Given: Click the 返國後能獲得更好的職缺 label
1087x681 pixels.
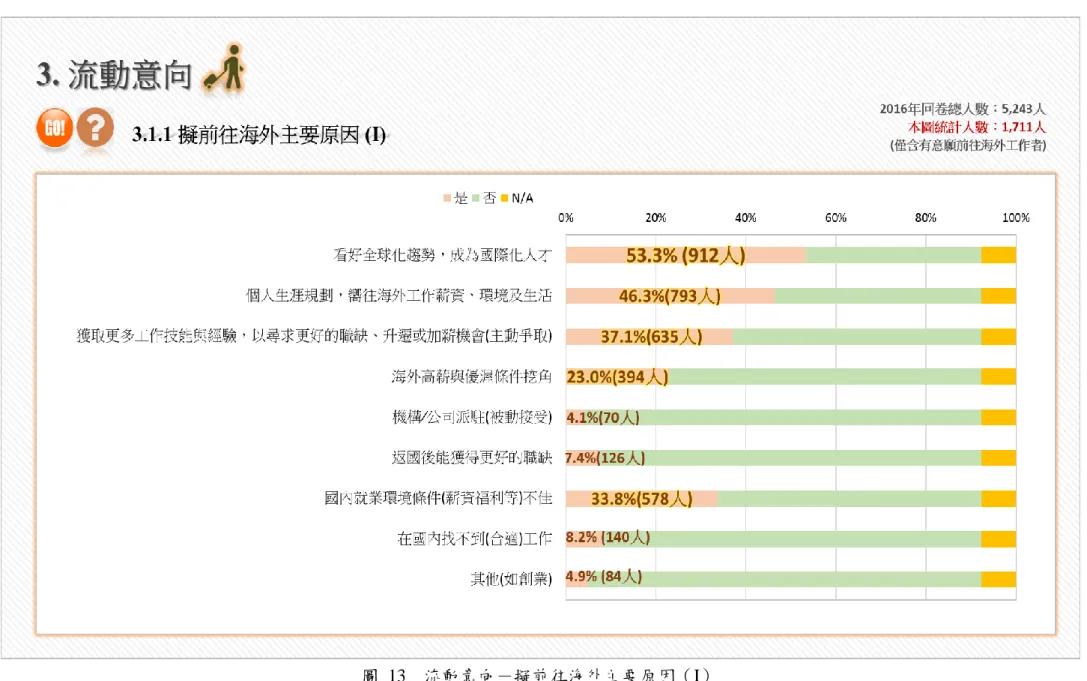Looking at the screenshot, I should [x=471, y=458].
